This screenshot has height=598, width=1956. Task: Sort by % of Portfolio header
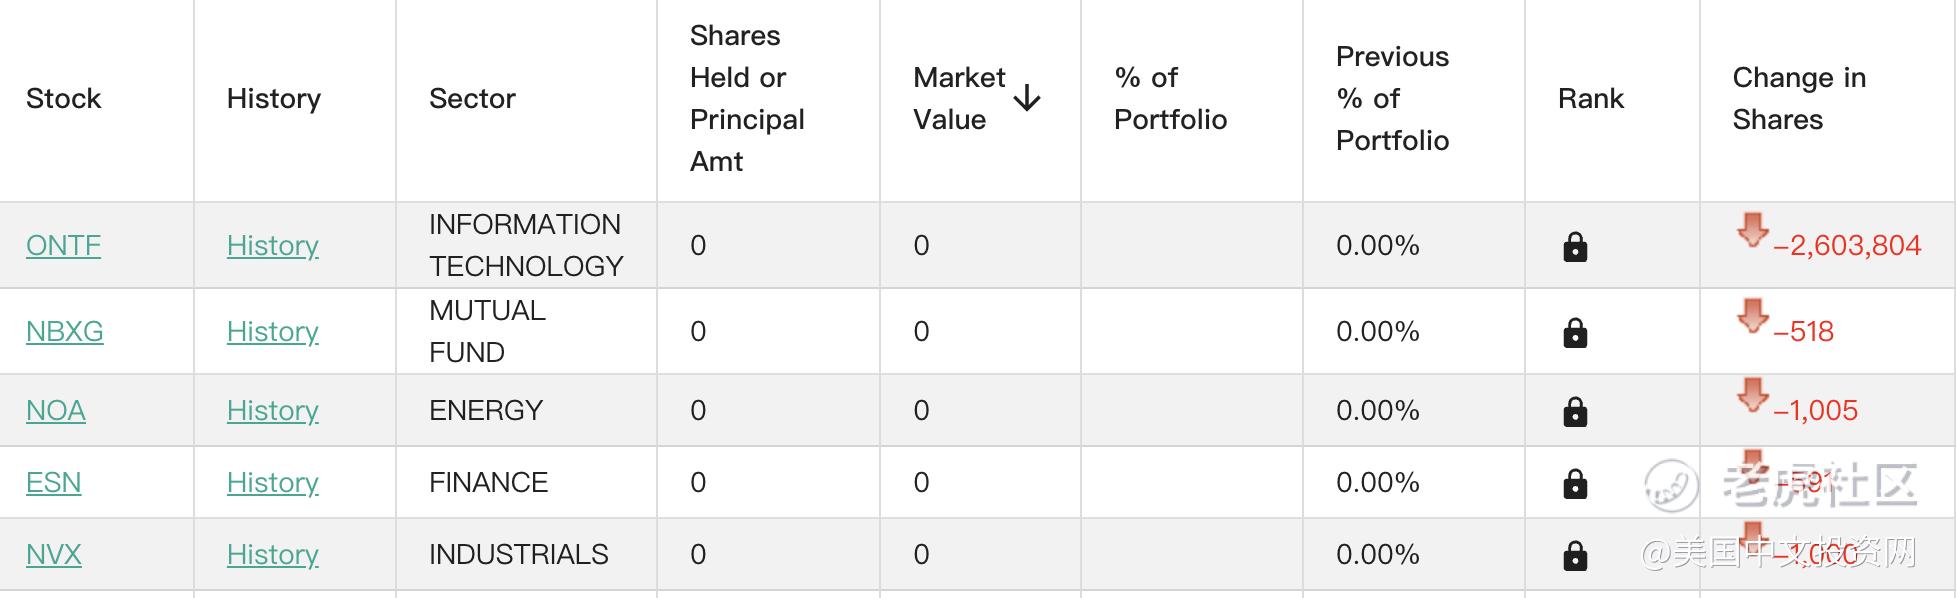(x=1170, y=98)
